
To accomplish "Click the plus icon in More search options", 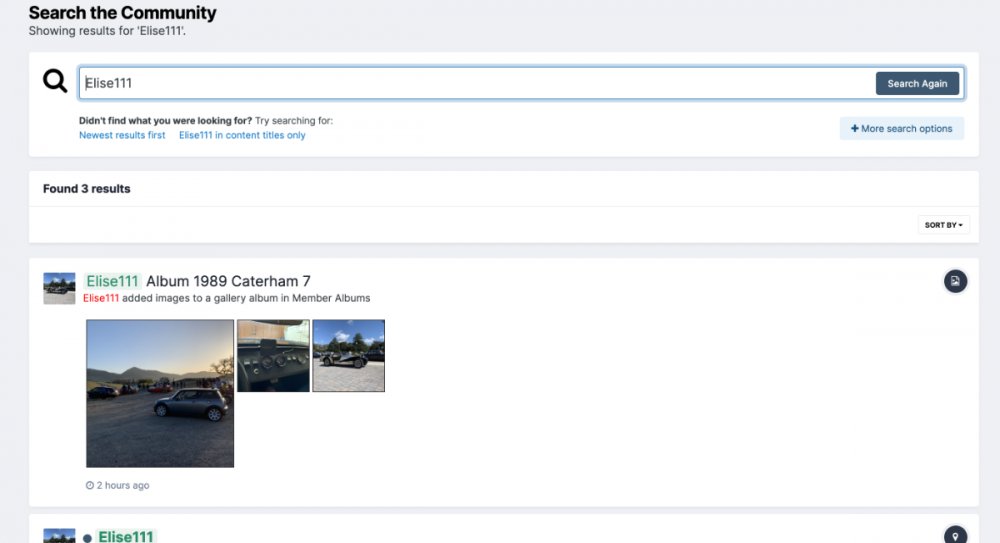I will pyautogui.click(x=855, y=129).
